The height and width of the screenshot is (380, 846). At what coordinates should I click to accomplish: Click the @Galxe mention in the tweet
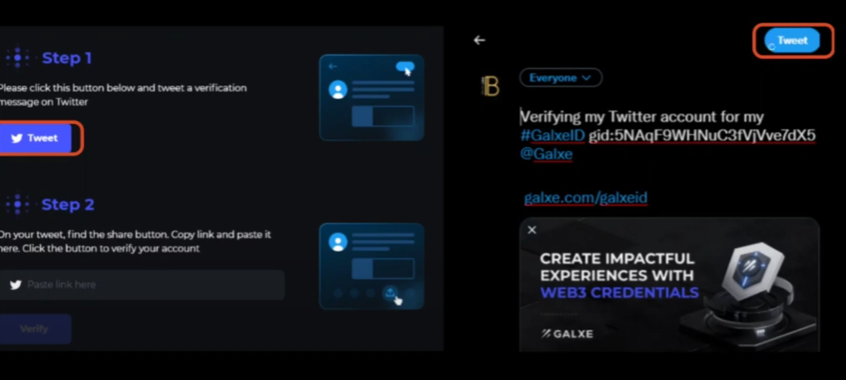click(546, 154)
